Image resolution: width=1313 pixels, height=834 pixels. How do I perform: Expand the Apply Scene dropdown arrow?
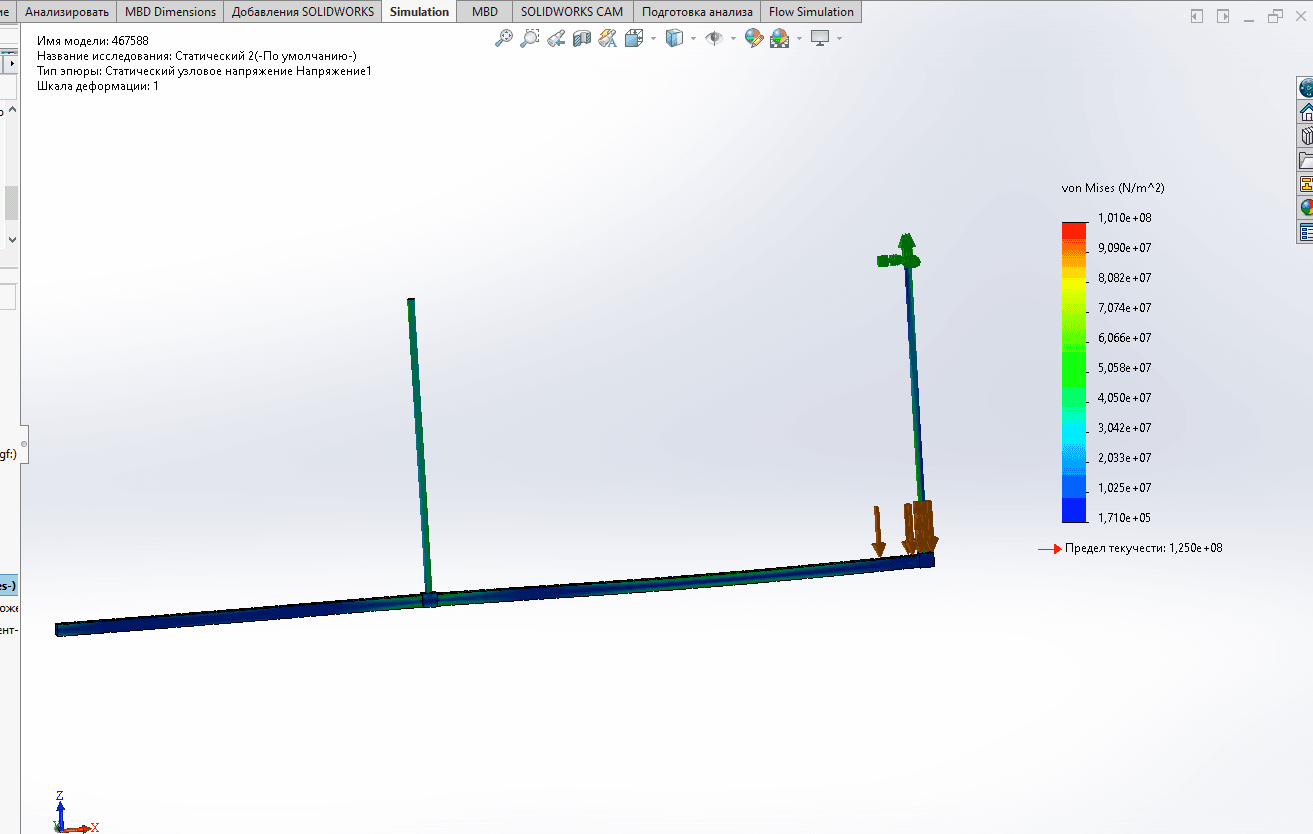pyautogui.click(x=800, y=39)
